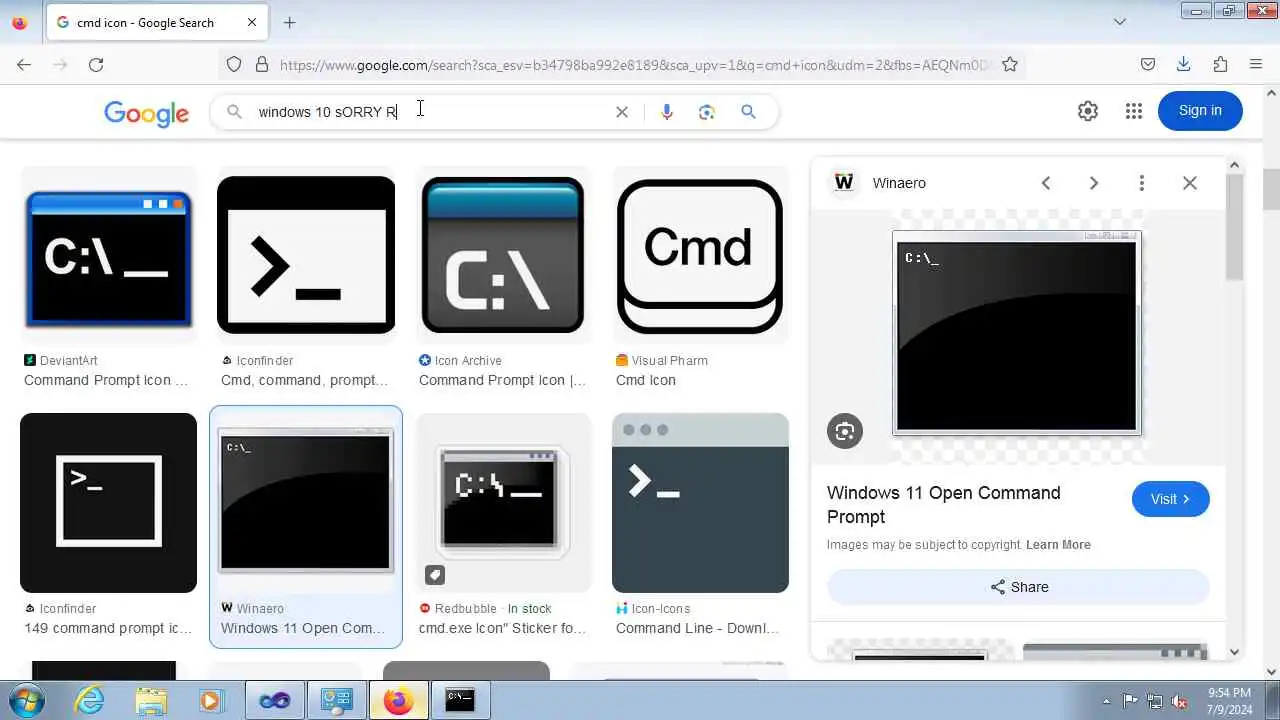The image size is (1280, 720).
Task: Open a new browser tab
Action: pos(290,22)
